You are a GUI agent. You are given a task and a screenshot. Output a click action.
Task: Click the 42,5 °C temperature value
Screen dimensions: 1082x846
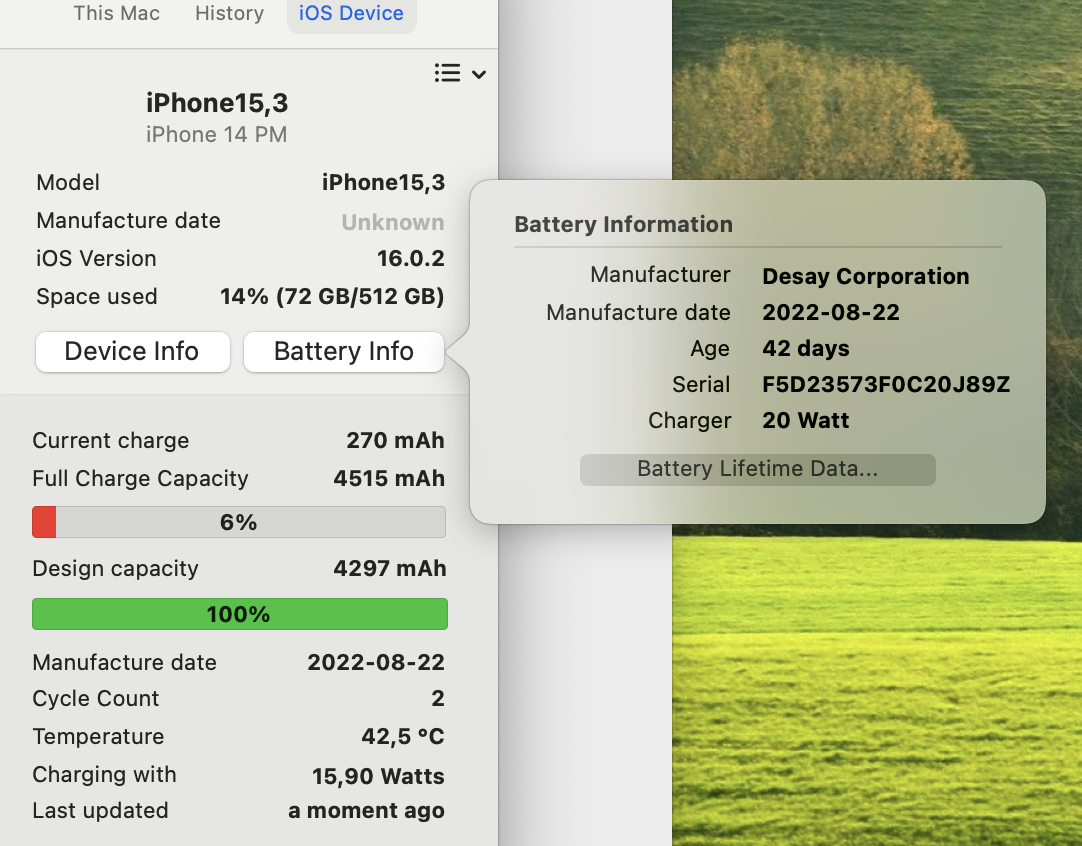point(403,736)
